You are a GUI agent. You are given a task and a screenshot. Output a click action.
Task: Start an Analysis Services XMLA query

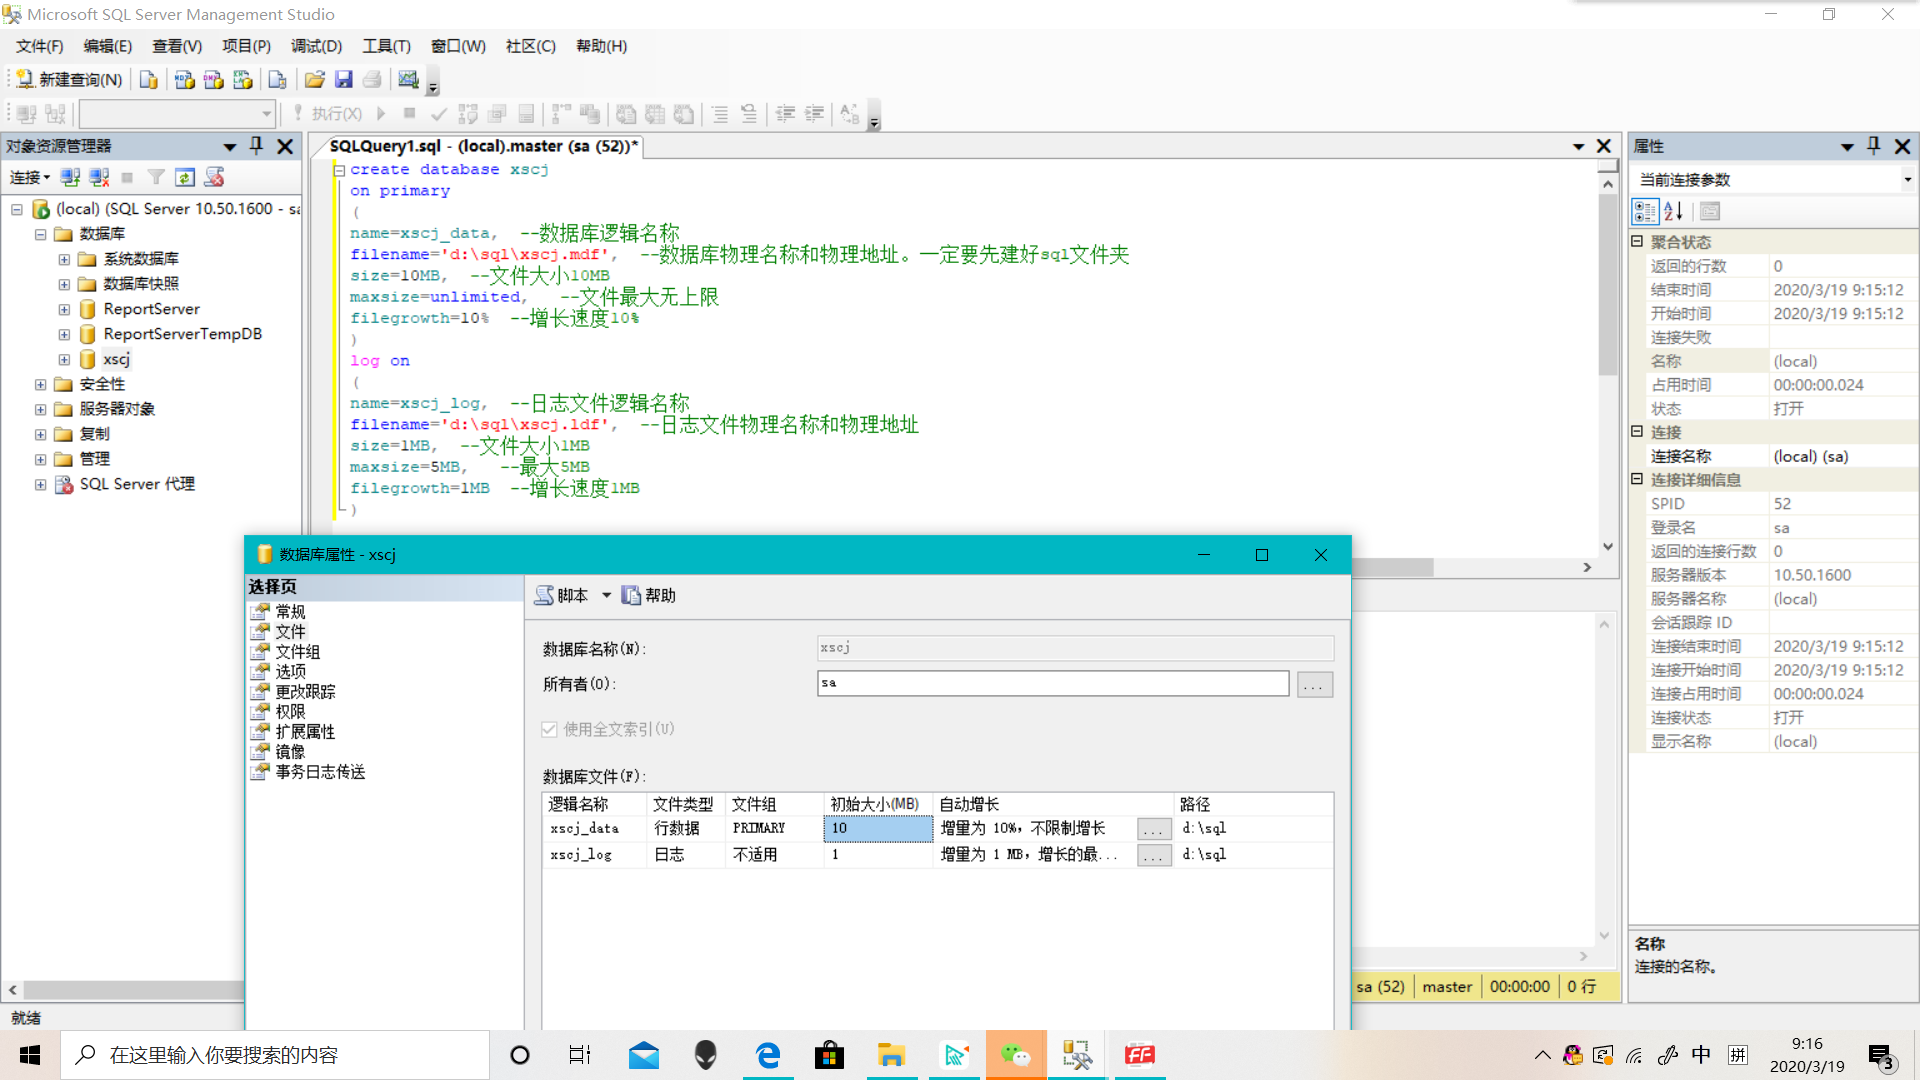pos(242,80)
